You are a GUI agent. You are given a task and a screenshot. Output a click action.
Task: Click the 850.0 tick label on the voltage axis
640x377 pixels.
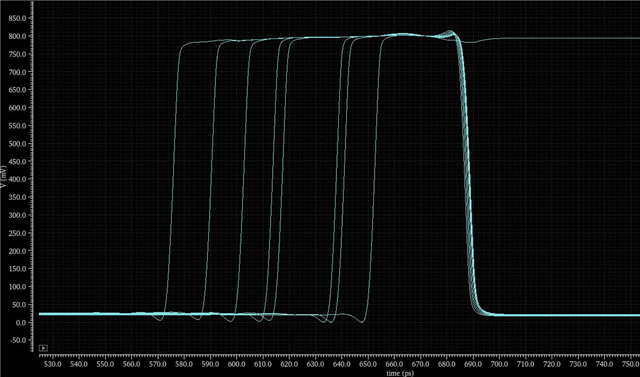tap(18, 18)
